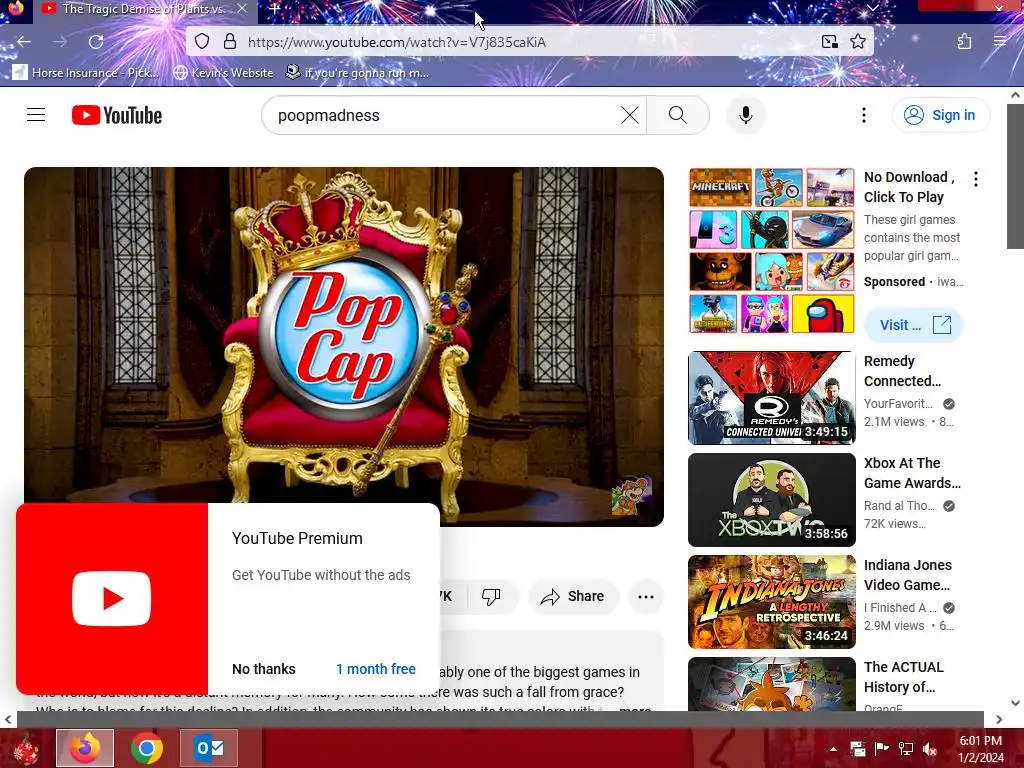Viewport: 1024px width, 768px height.
Task: Toggle picture-in-picture icon in address bar
Action: [x=829, y=42]
